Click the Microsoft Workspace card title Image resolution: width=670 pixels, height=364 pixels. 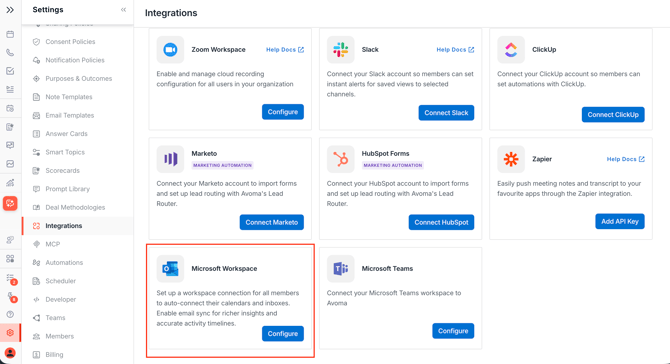(224, 268)
